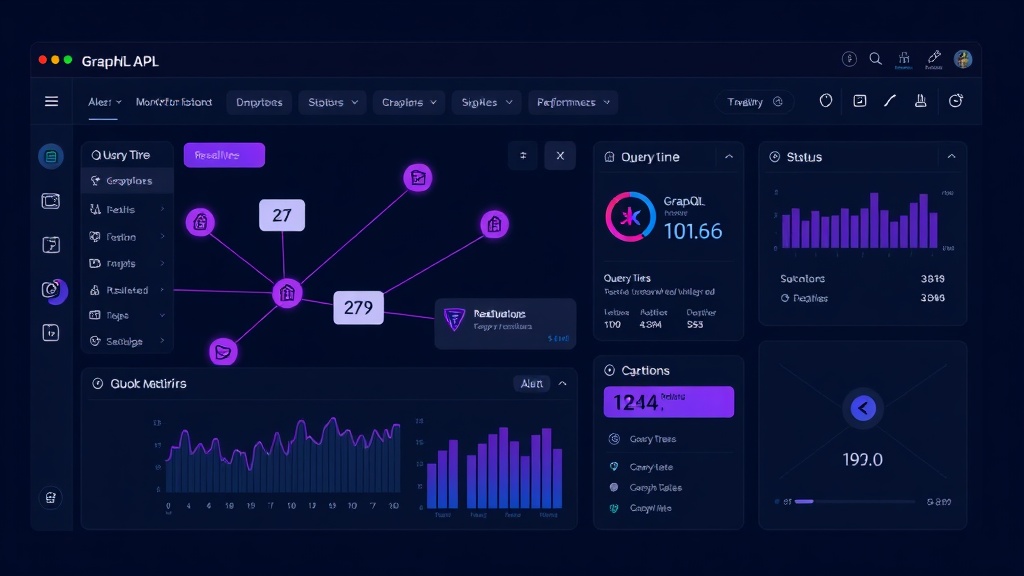Viewport: 1024px width, 576px height.
Task: Select the rightmost purple graph node
Action: (x=494, y=225)
